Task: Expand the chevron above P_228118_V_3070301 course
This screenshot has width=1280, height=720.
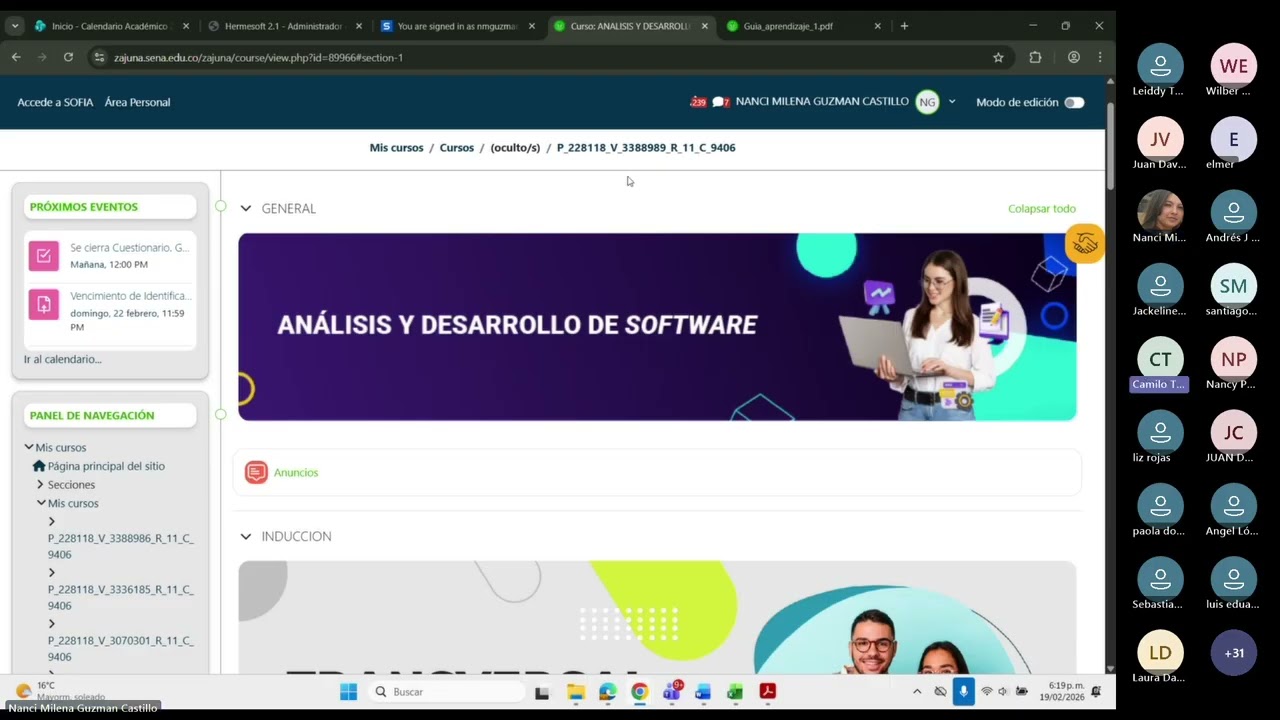Action: click(52, 624)
